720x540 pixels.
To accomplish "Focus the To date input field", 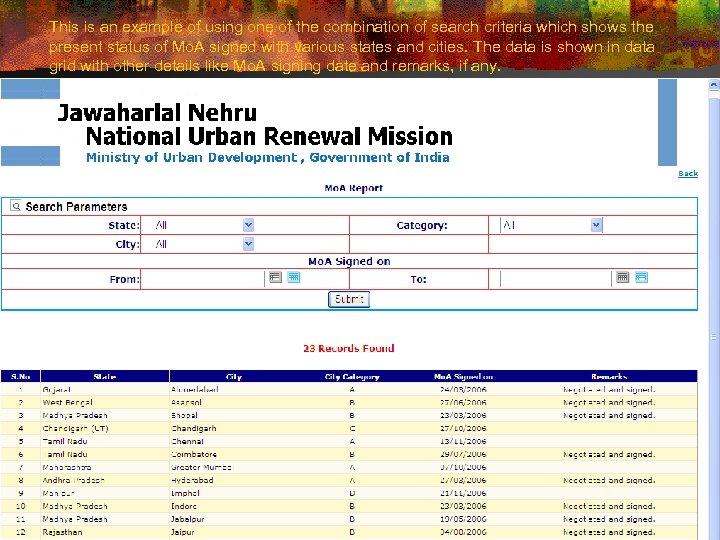I will [556, 279].
